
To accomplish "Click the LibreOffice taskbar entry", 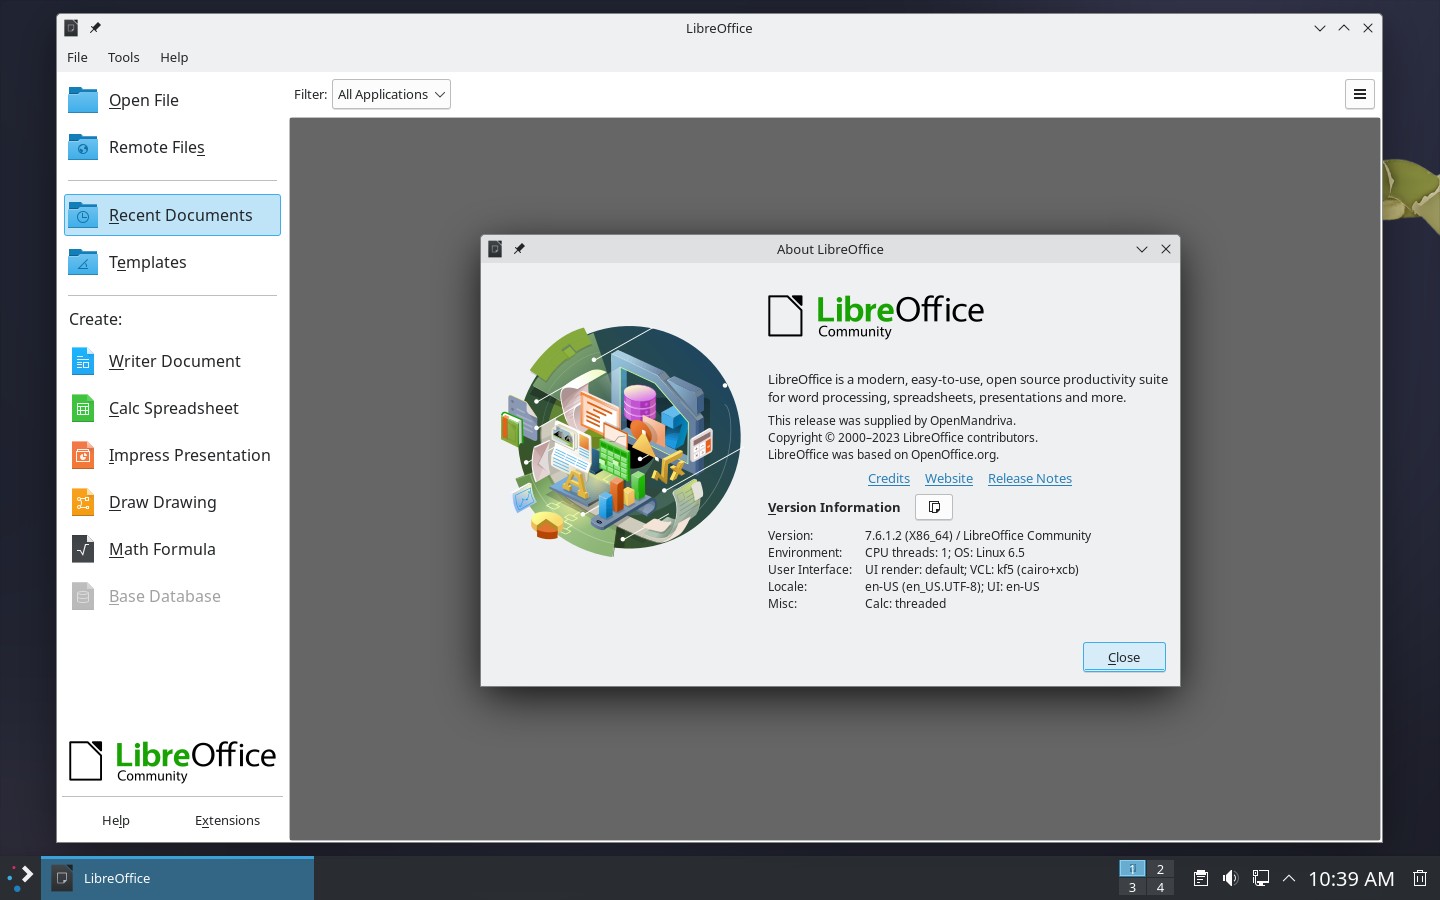I will point(177,878).
